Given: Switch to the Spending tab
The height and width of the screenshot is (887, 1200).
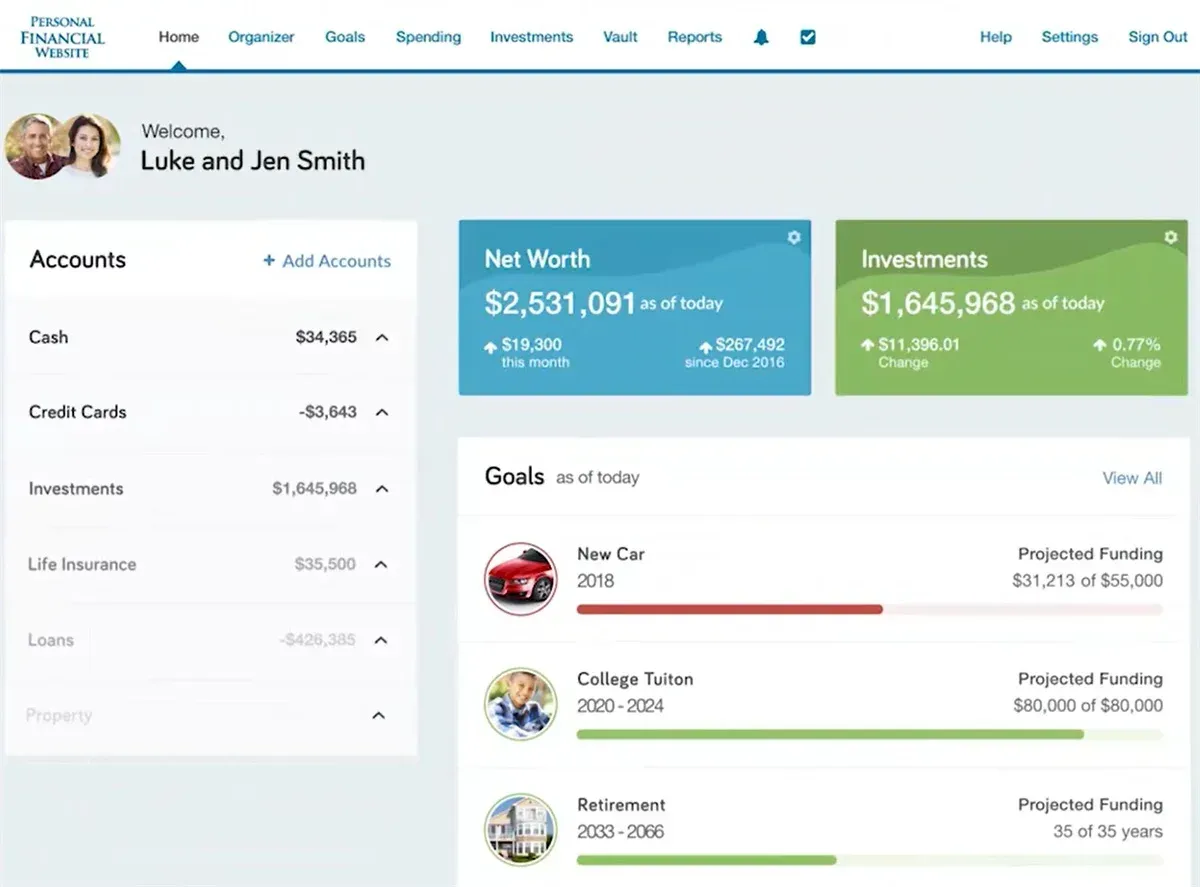Looking at the screenshot, I should pos(428,37).
